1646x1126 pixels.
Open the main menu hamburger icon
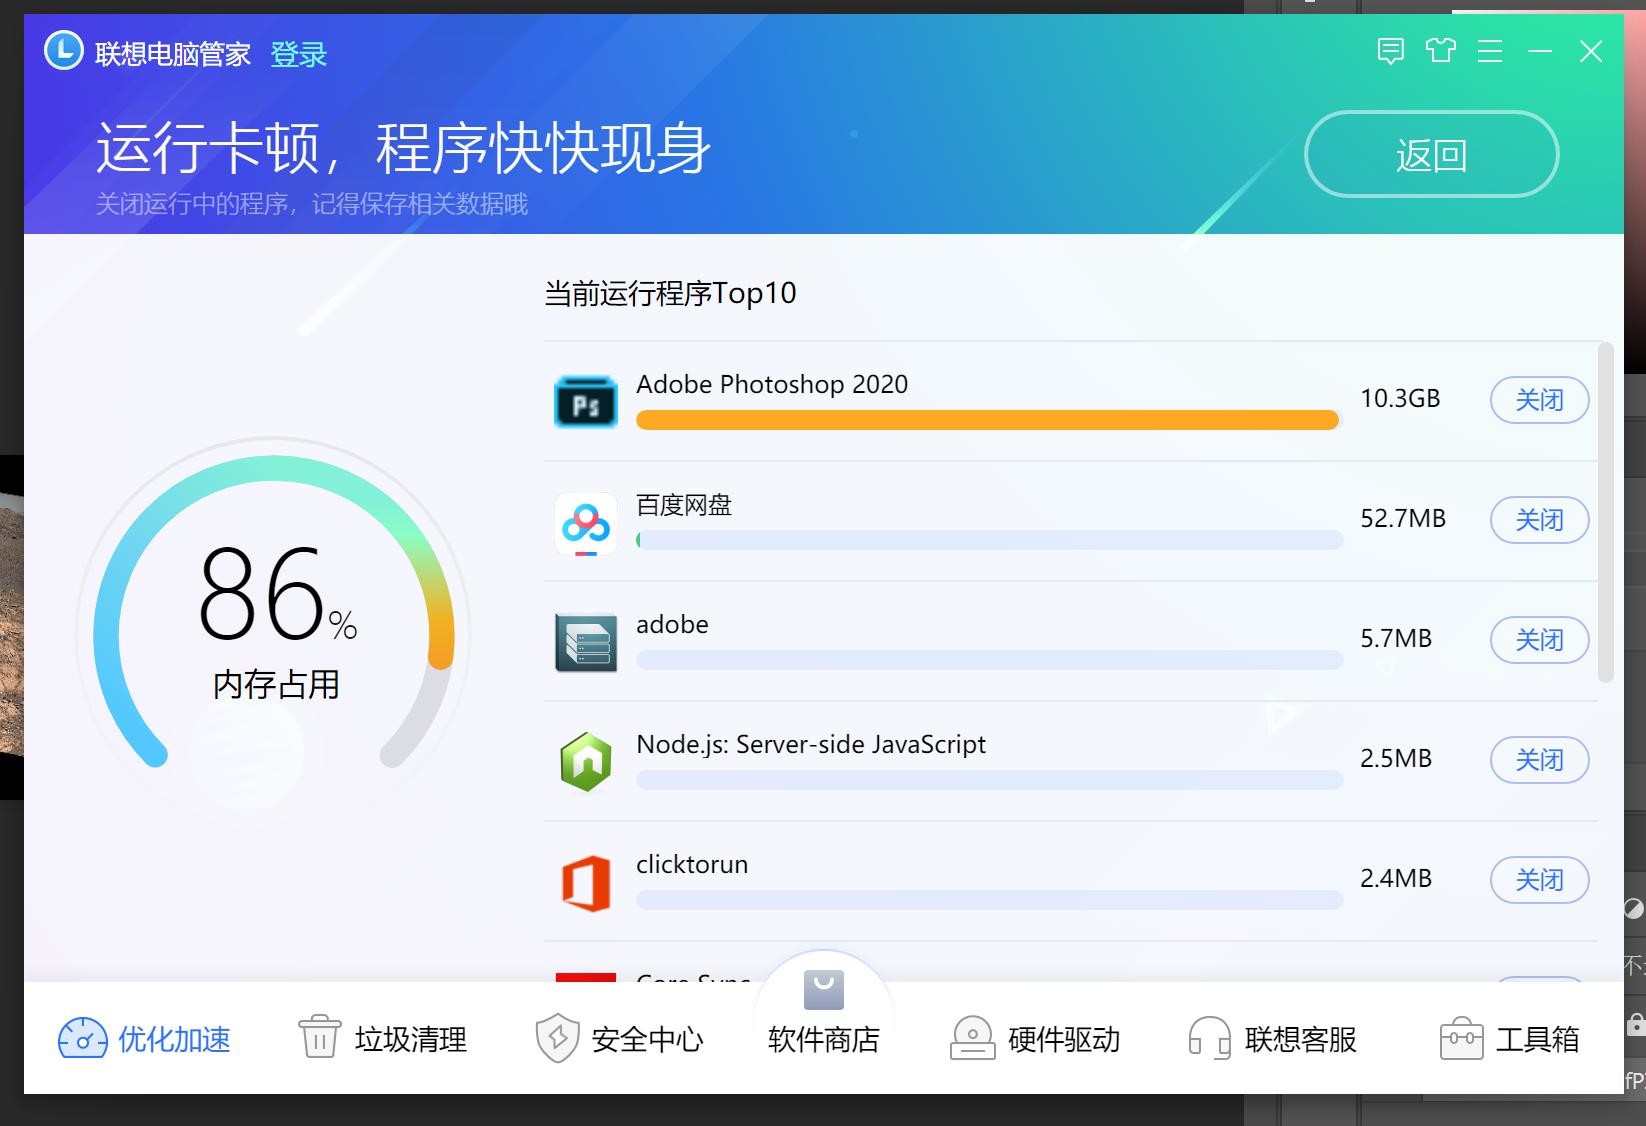pos(1490,51)
